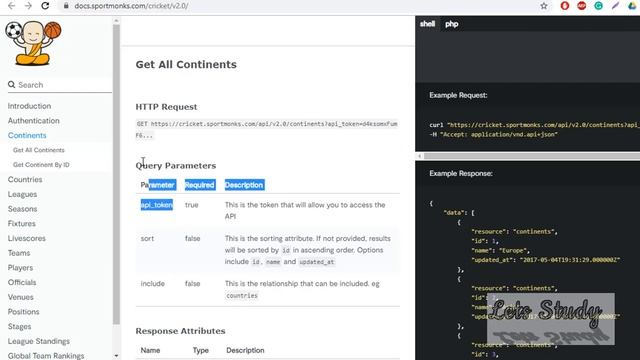Expand the Officials sidebar section
Screen dimensions: 640x360
coord(22,282)
